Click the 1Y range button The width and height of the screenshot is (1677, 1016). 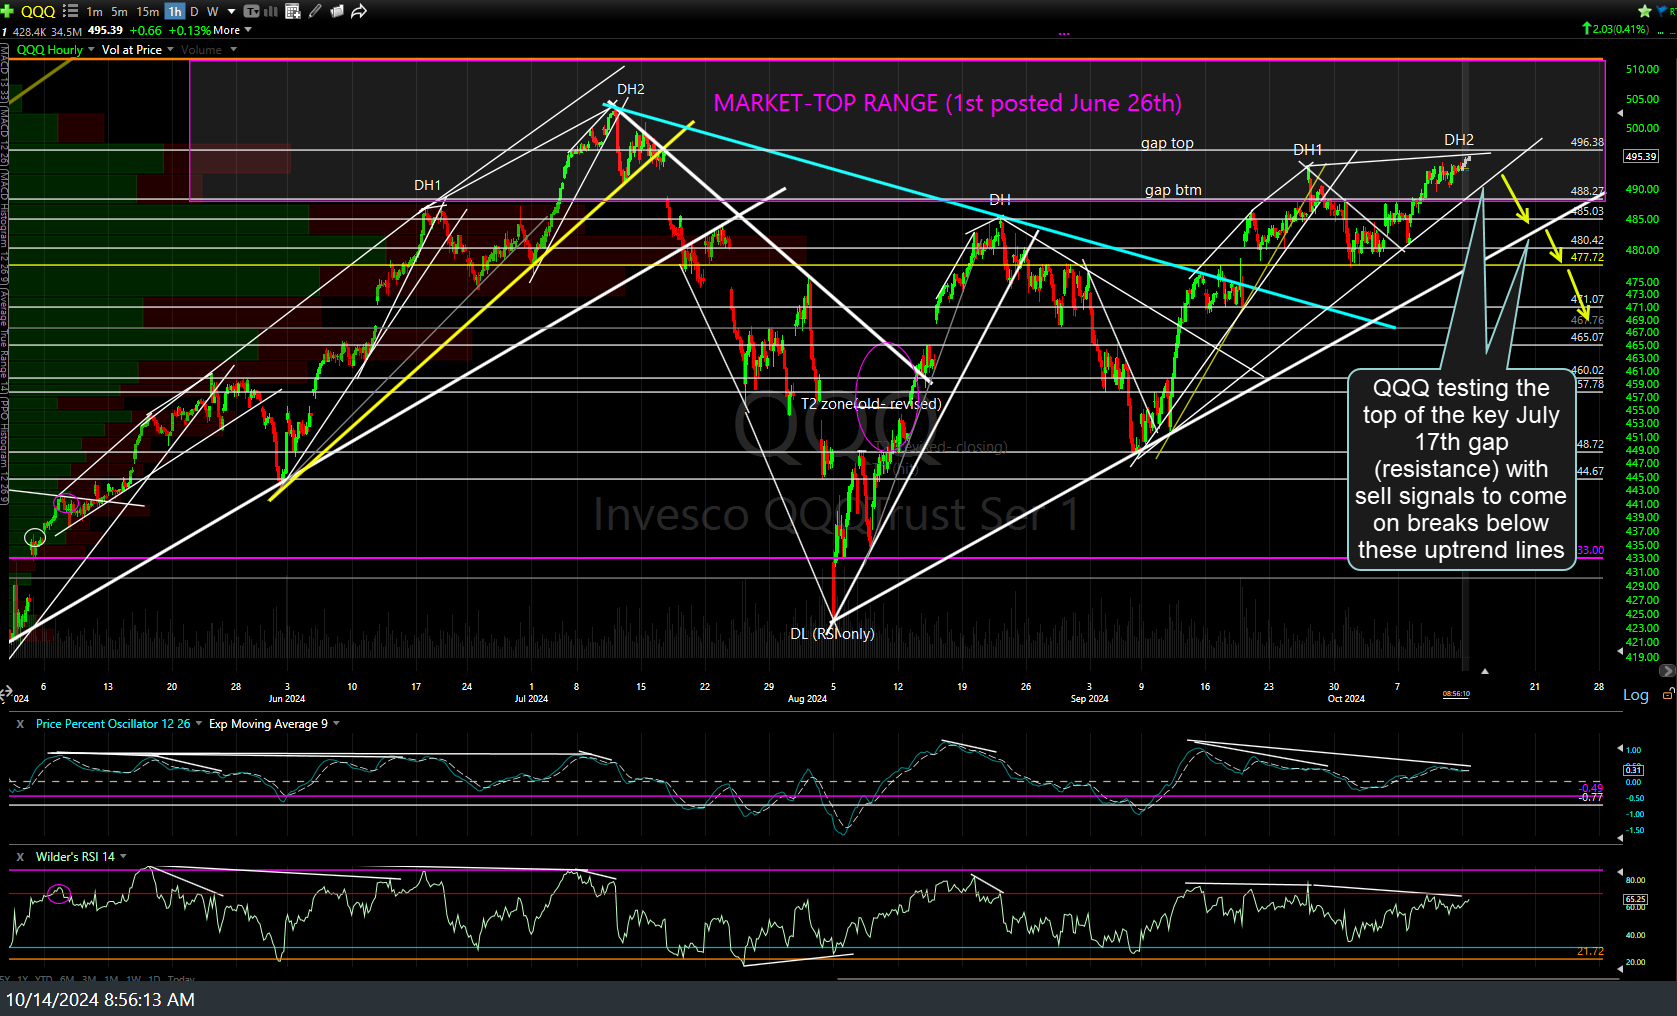(22, 979)
